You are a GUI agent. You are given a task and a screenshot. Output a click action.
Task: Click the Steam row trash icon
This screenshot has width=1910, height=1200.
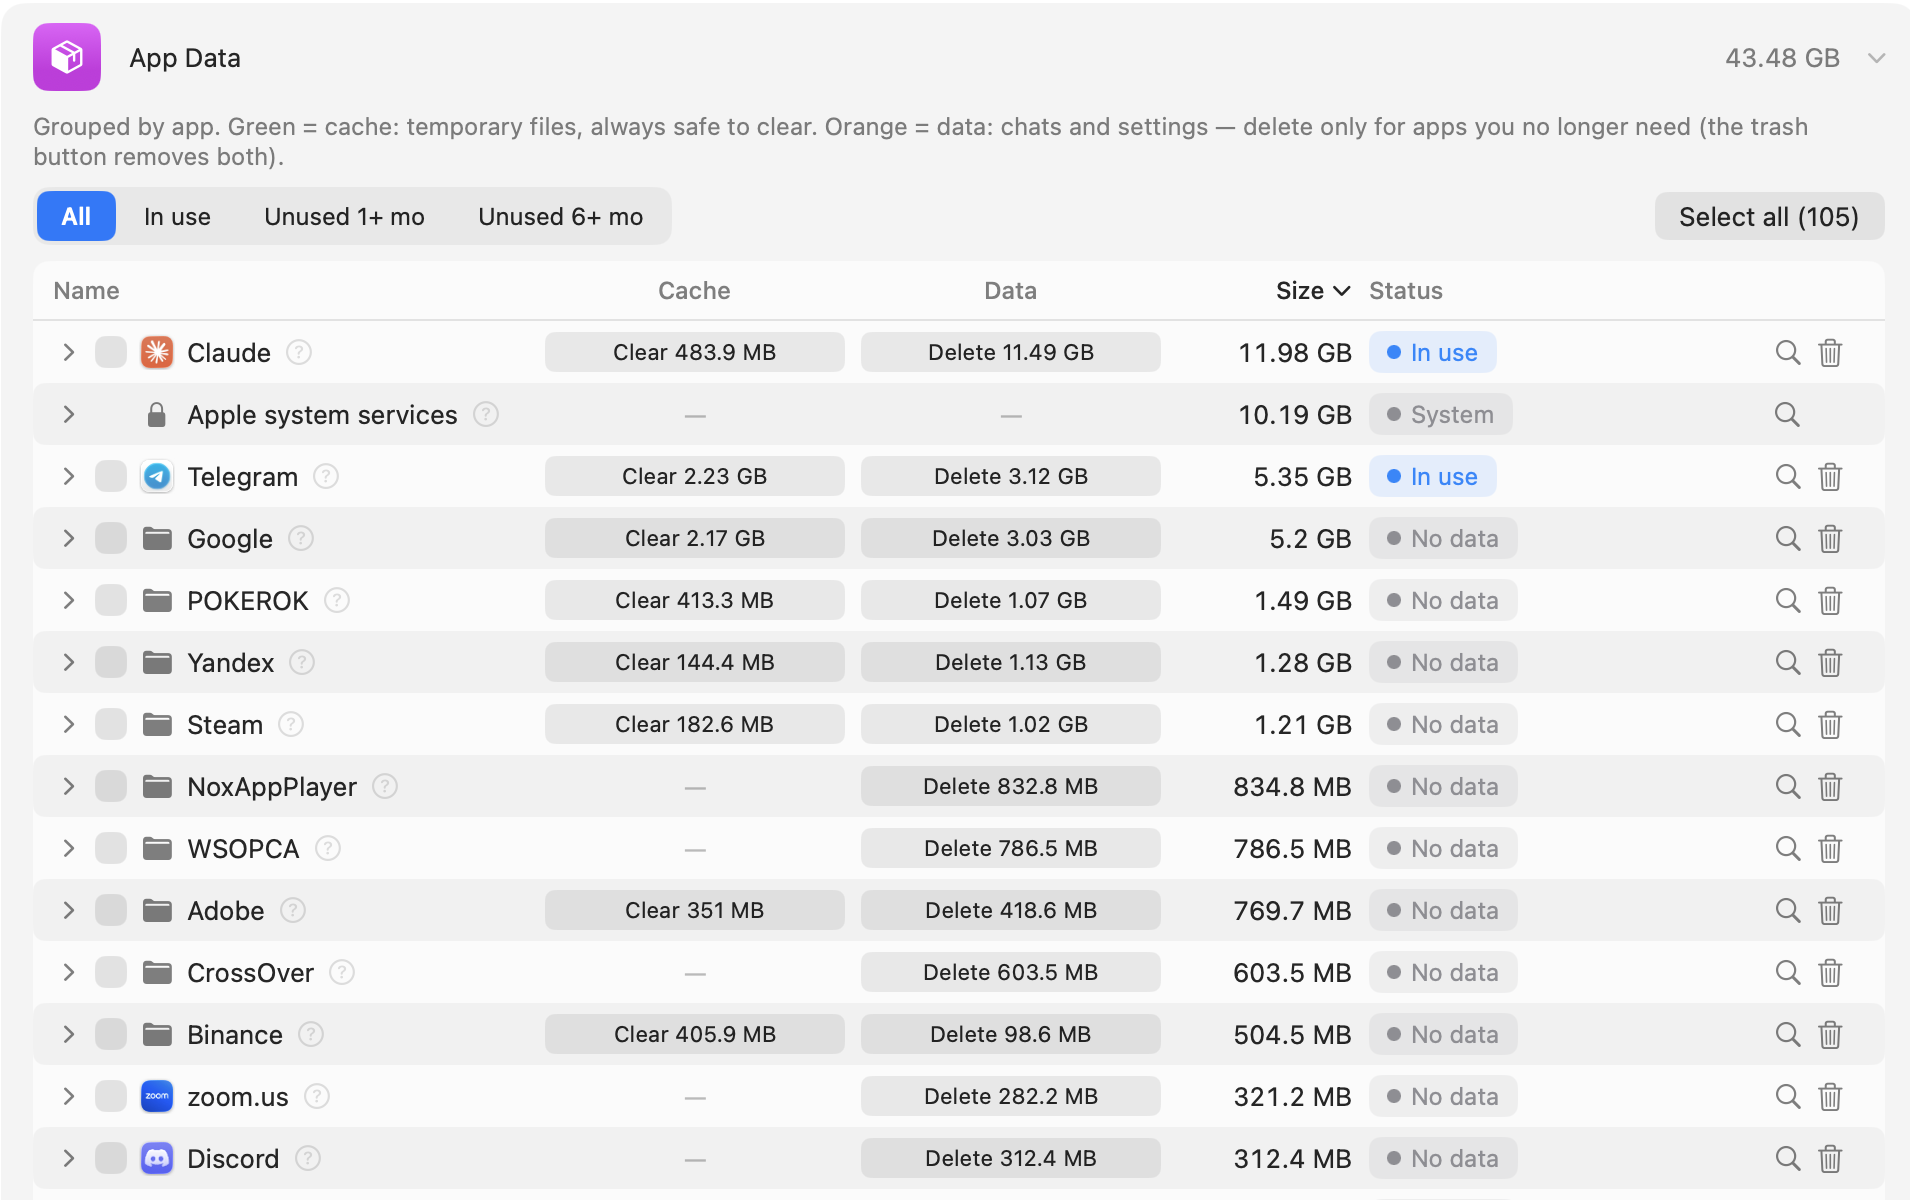[1830, 725]
